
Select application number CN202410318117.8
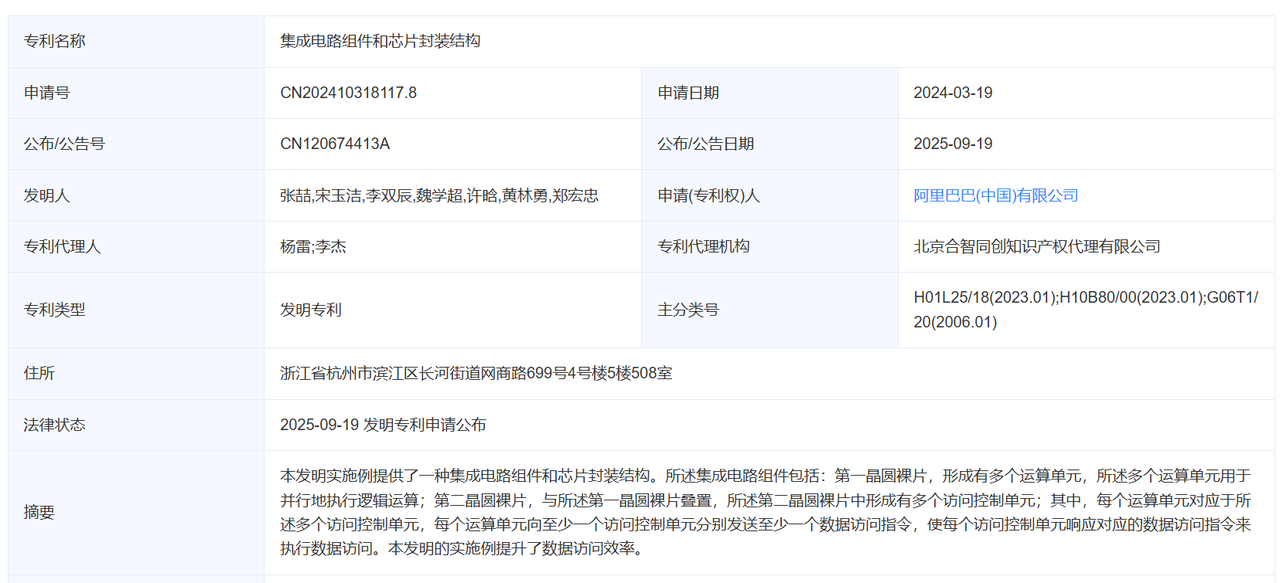(348, 92)
